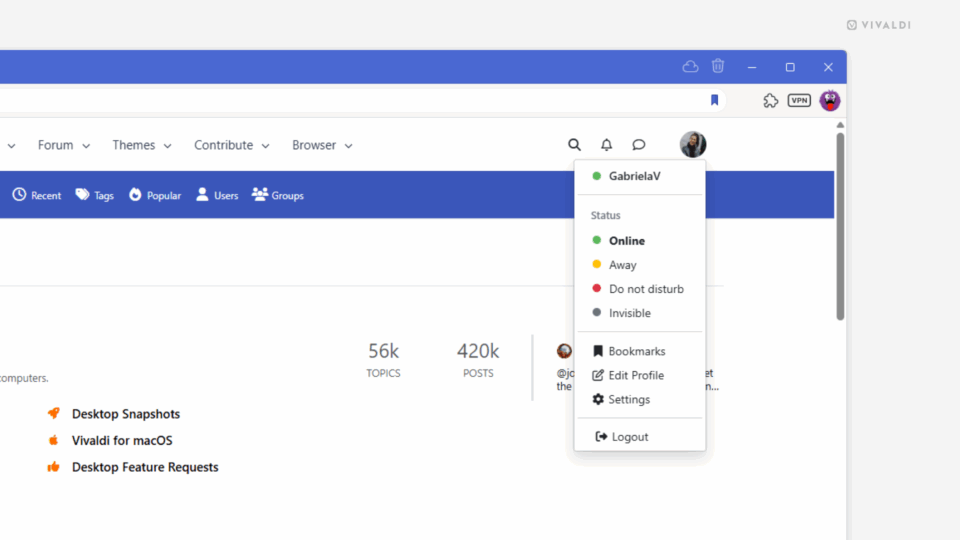Image resolution: width=960 pixels, height=540 pixels.
Task: Click the forum user avatar
Action: [x=692, y=144]
